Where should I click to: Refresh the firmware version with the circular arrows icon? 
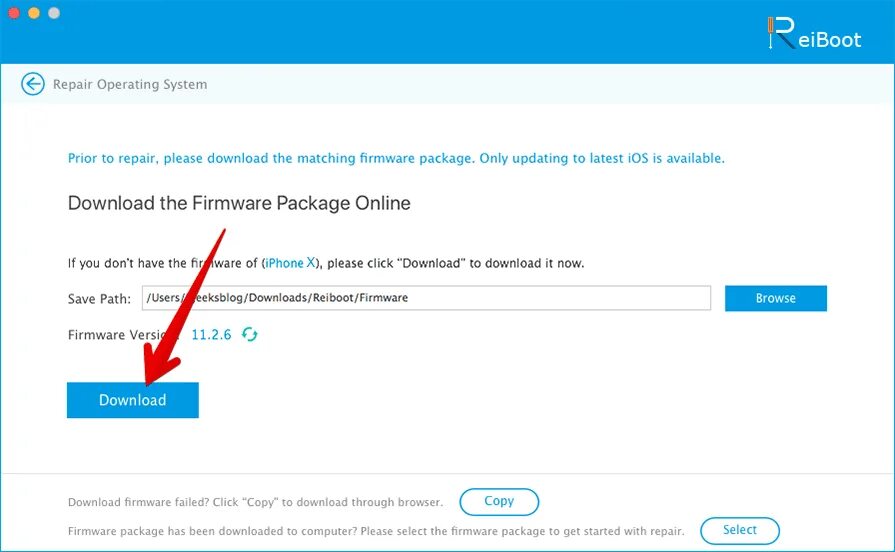point(249,334)
